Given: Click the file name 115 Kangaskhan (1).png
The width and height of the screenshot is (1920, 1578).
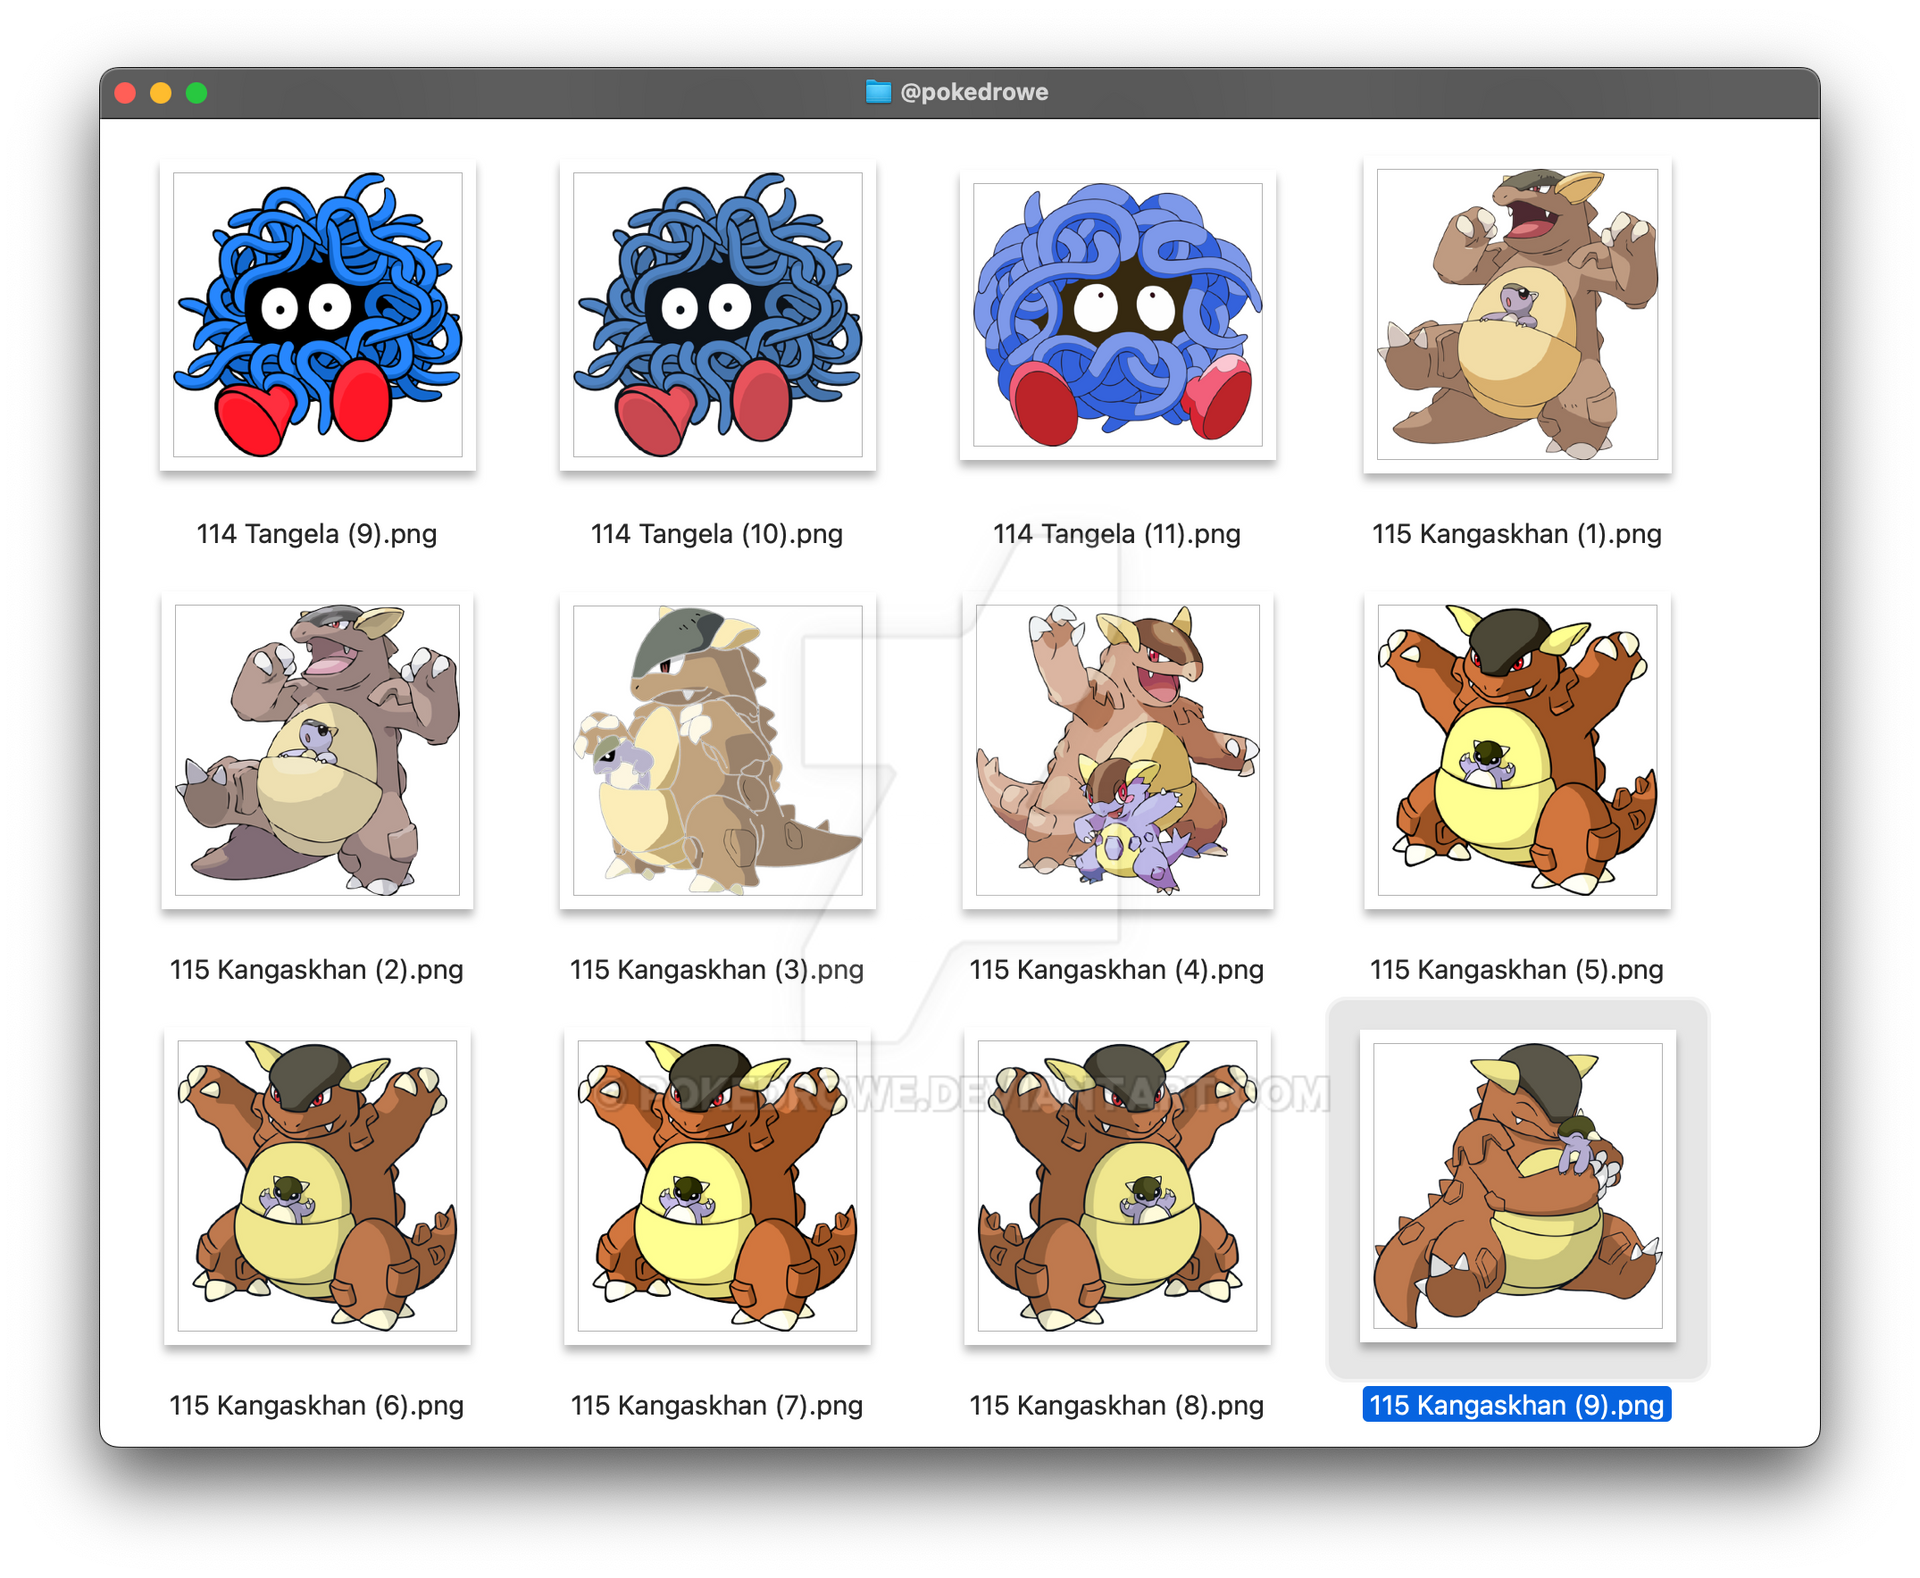Looking at the screenshot, I should 1517,534.
